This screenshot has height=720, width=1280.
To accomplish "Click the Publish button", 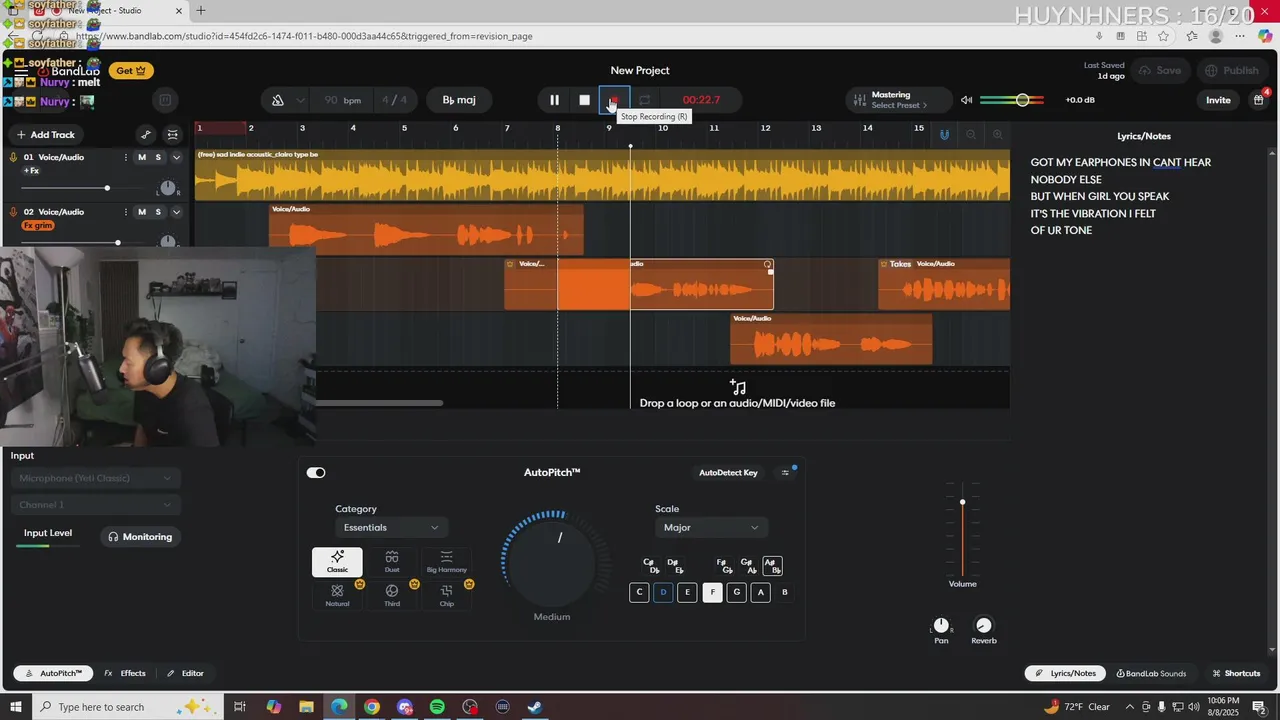I will pyautogui.click(x=1232, y=71).
